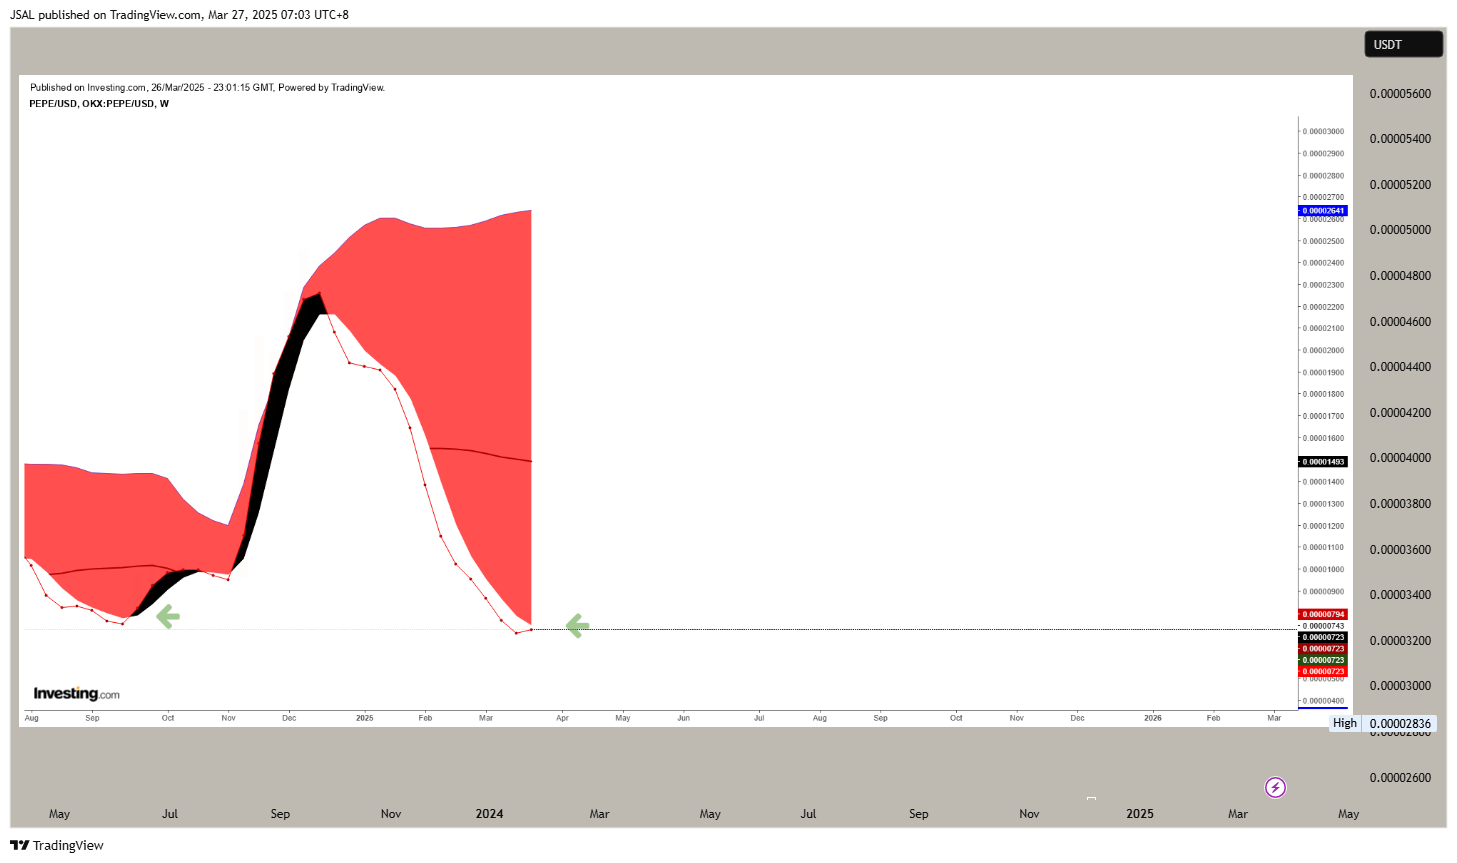Select the green 0.00000723 price tag
The width and height of the screenshot is (1457, 863).
coord(1323,660)
